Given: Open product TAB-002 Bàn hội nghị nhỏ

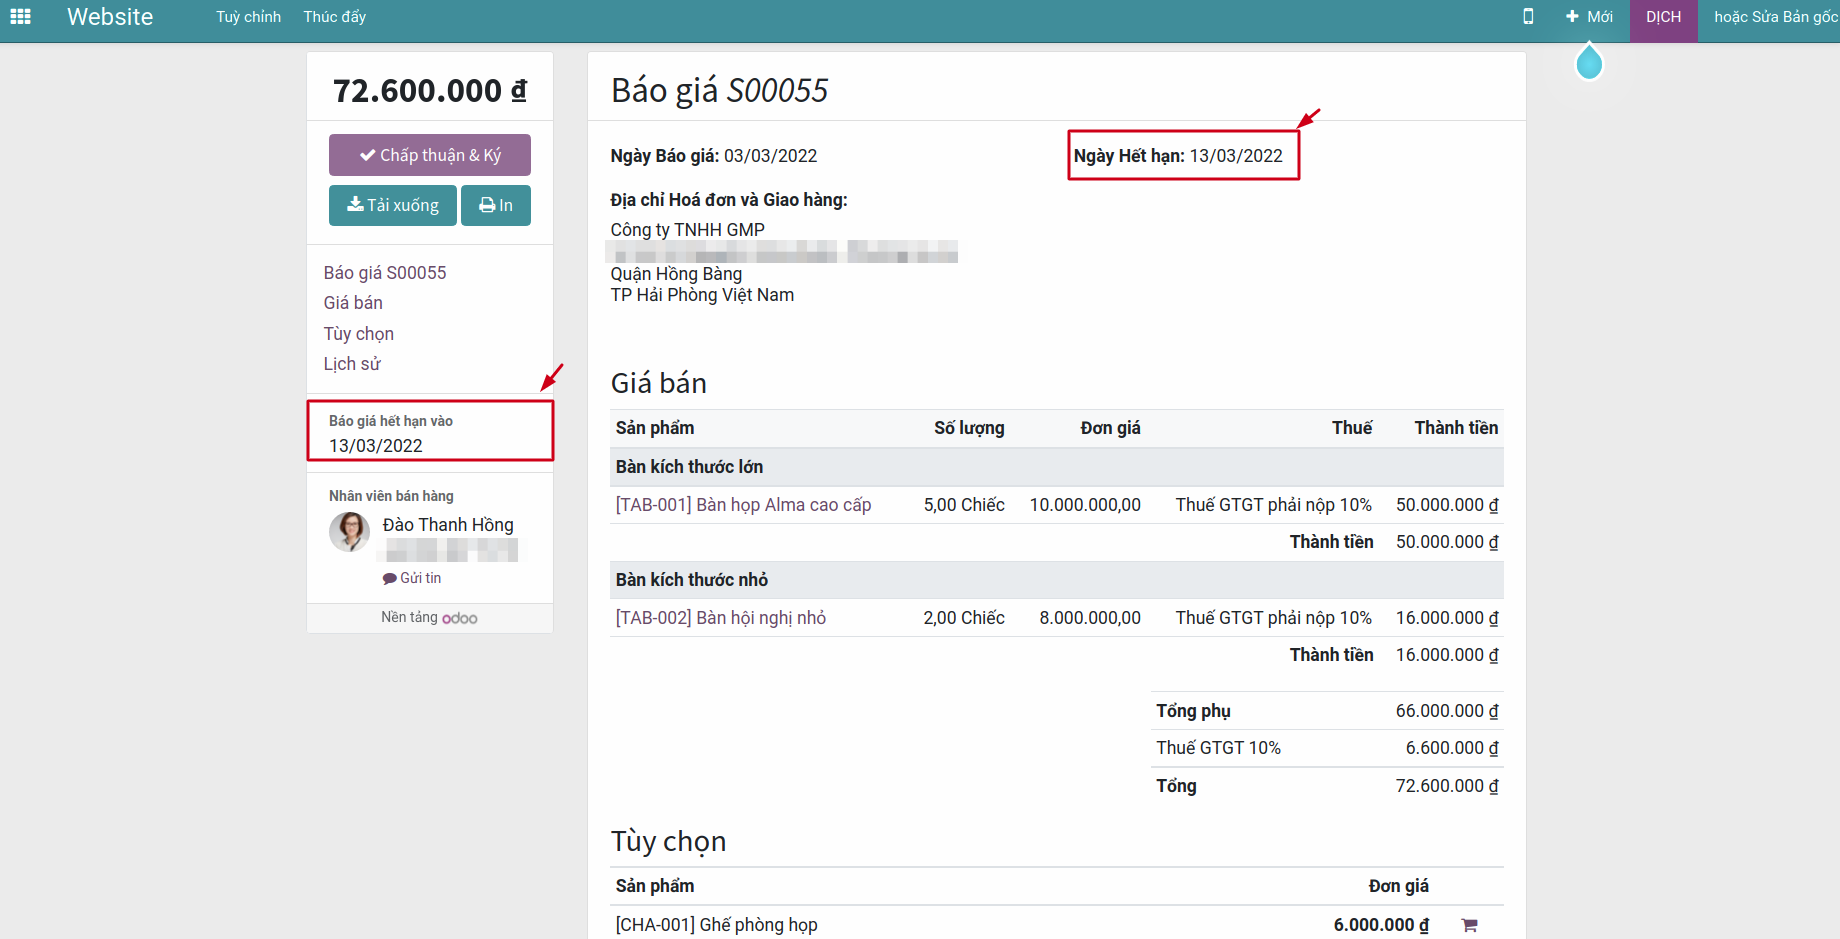Looking at the screenshot, I should [720, 618].
